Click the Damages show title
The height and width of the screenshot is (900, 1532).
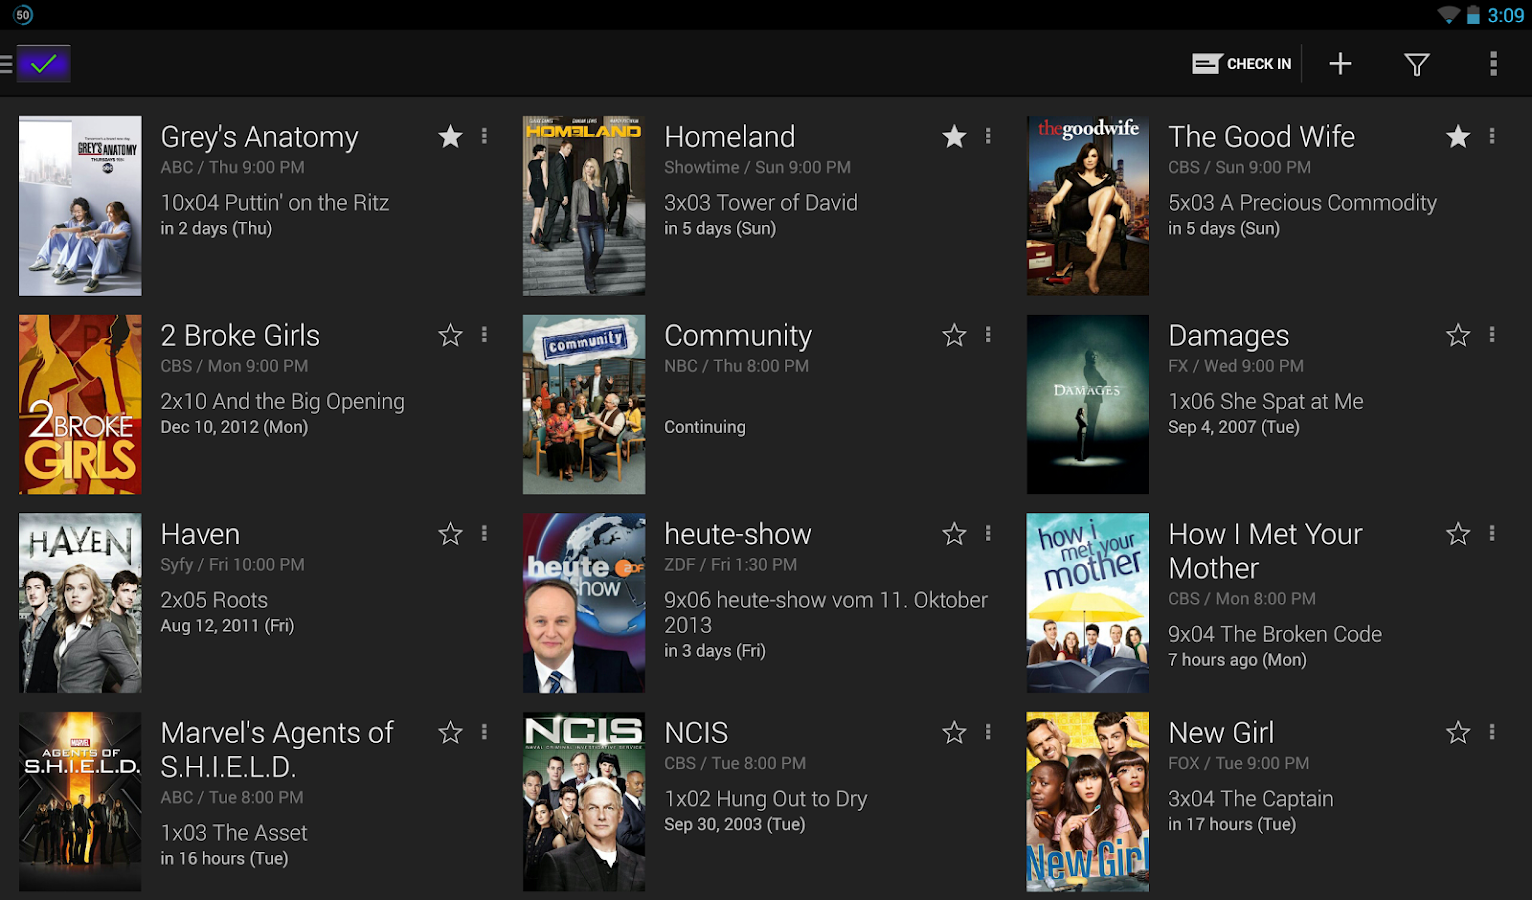(x=1229, y=336)
